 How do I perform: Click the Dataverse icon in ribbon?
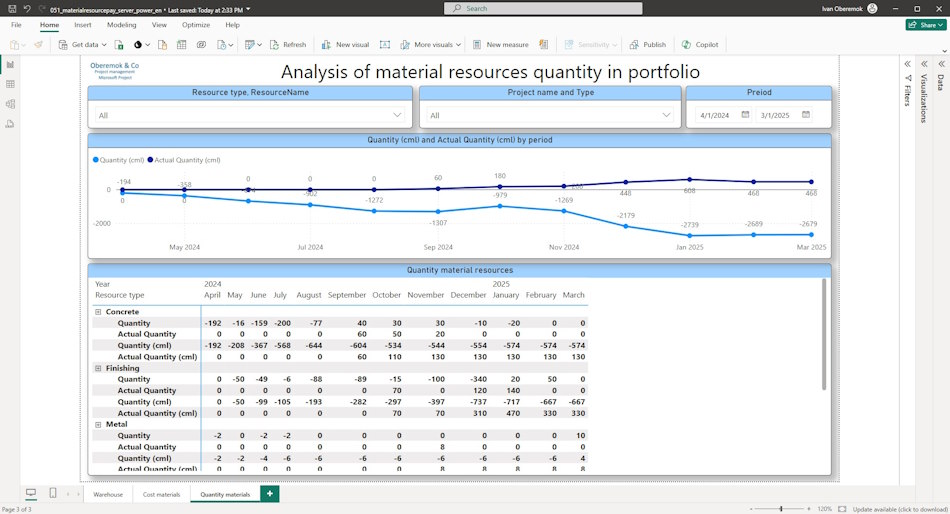pyautogui.click(x=201, y=45)
